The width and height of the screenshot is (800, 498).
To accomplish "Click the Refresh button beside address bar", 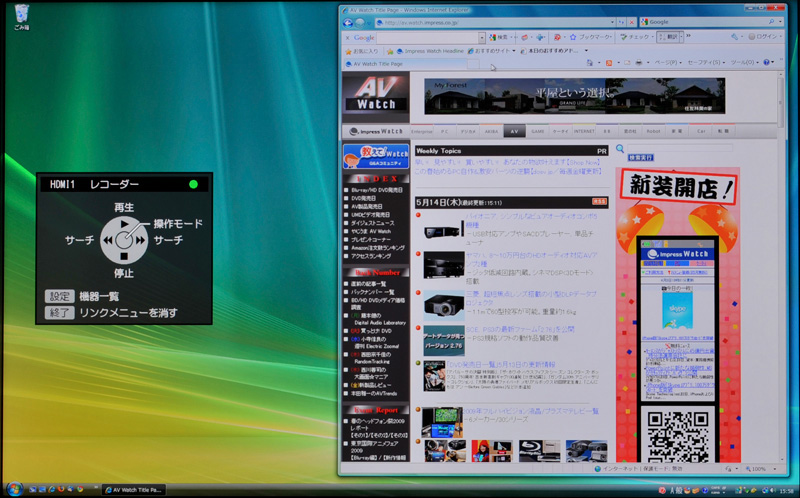I will (621, 22).
